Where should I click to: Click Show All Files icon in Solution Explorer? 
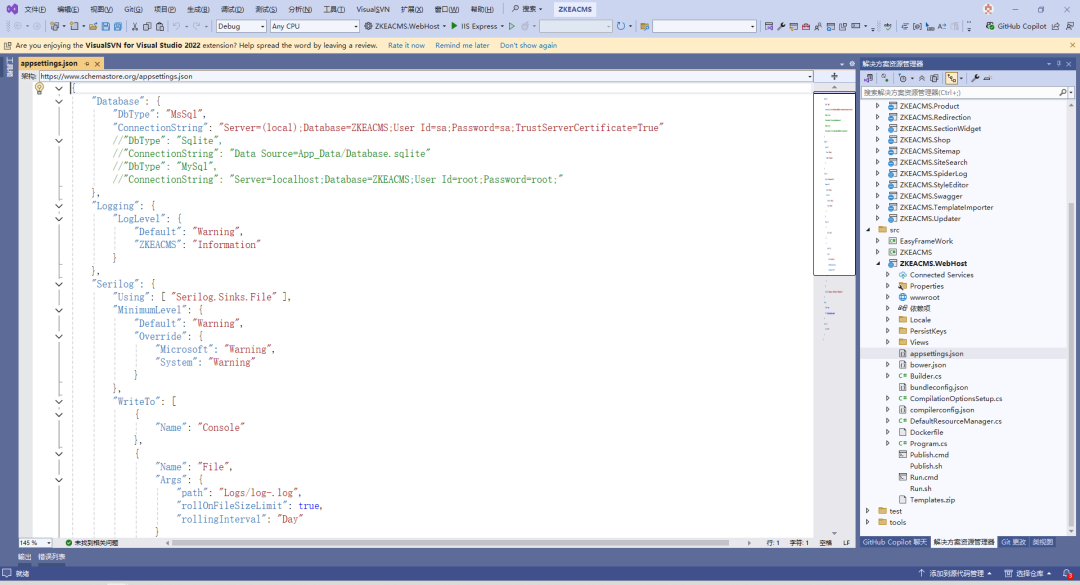click(x=934, y=79)
